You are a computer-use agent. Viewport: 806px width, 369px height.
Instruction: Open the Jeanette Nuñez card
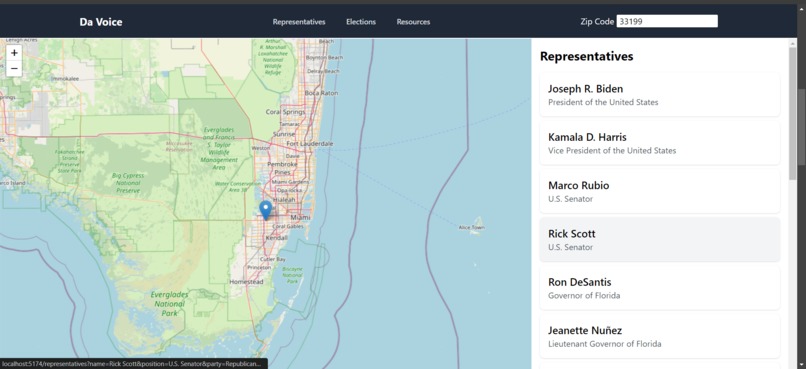[x=660, y=336]
